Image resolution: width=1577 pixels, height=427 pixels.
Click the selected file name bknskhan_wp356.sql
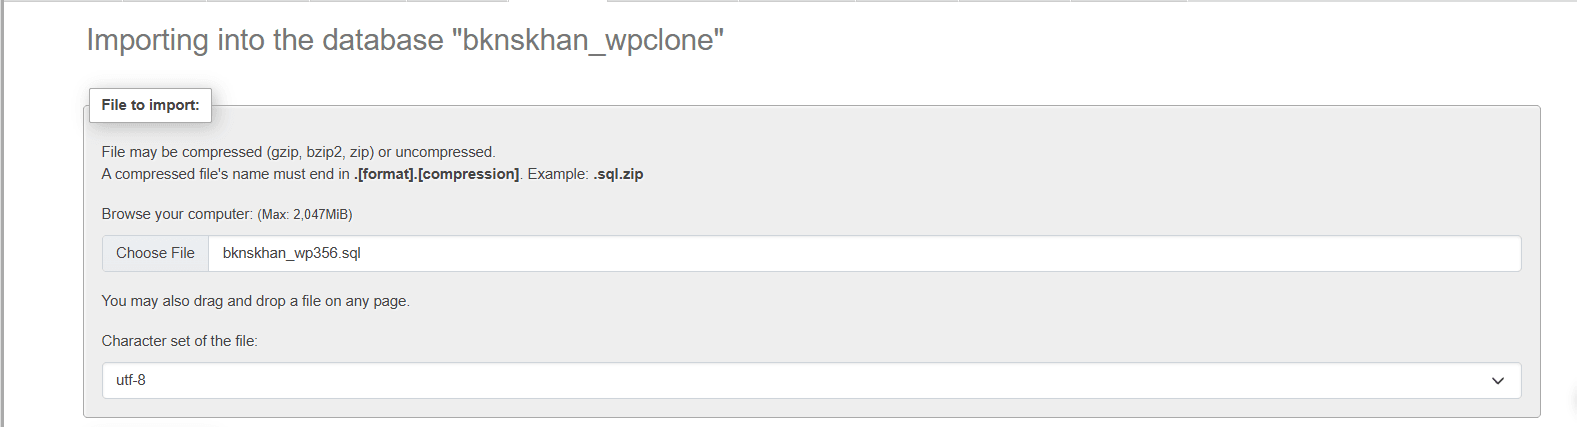pos(291,253)
